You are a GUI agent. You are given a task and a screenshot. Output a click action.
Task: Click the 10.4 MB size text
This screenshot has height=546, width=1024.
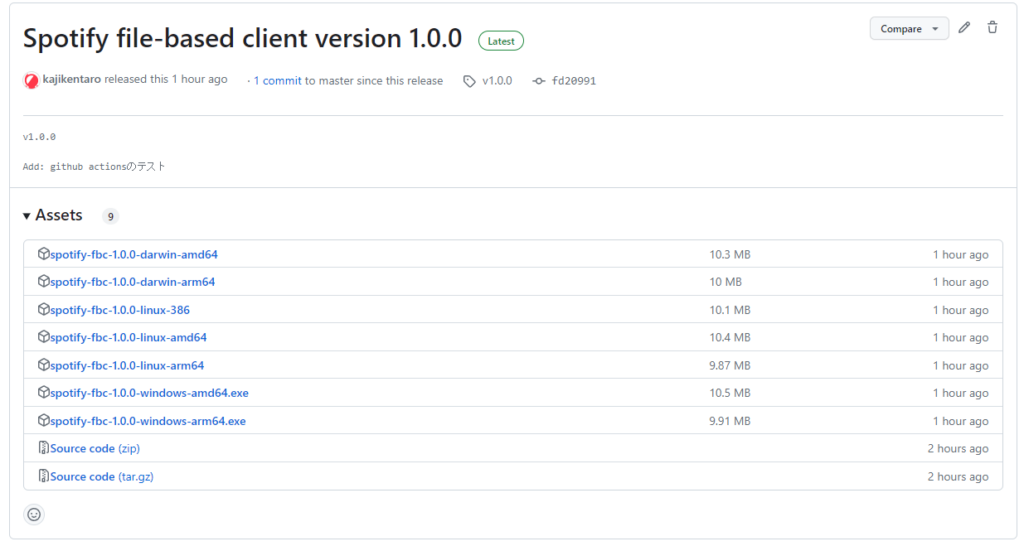coord(729,338)
